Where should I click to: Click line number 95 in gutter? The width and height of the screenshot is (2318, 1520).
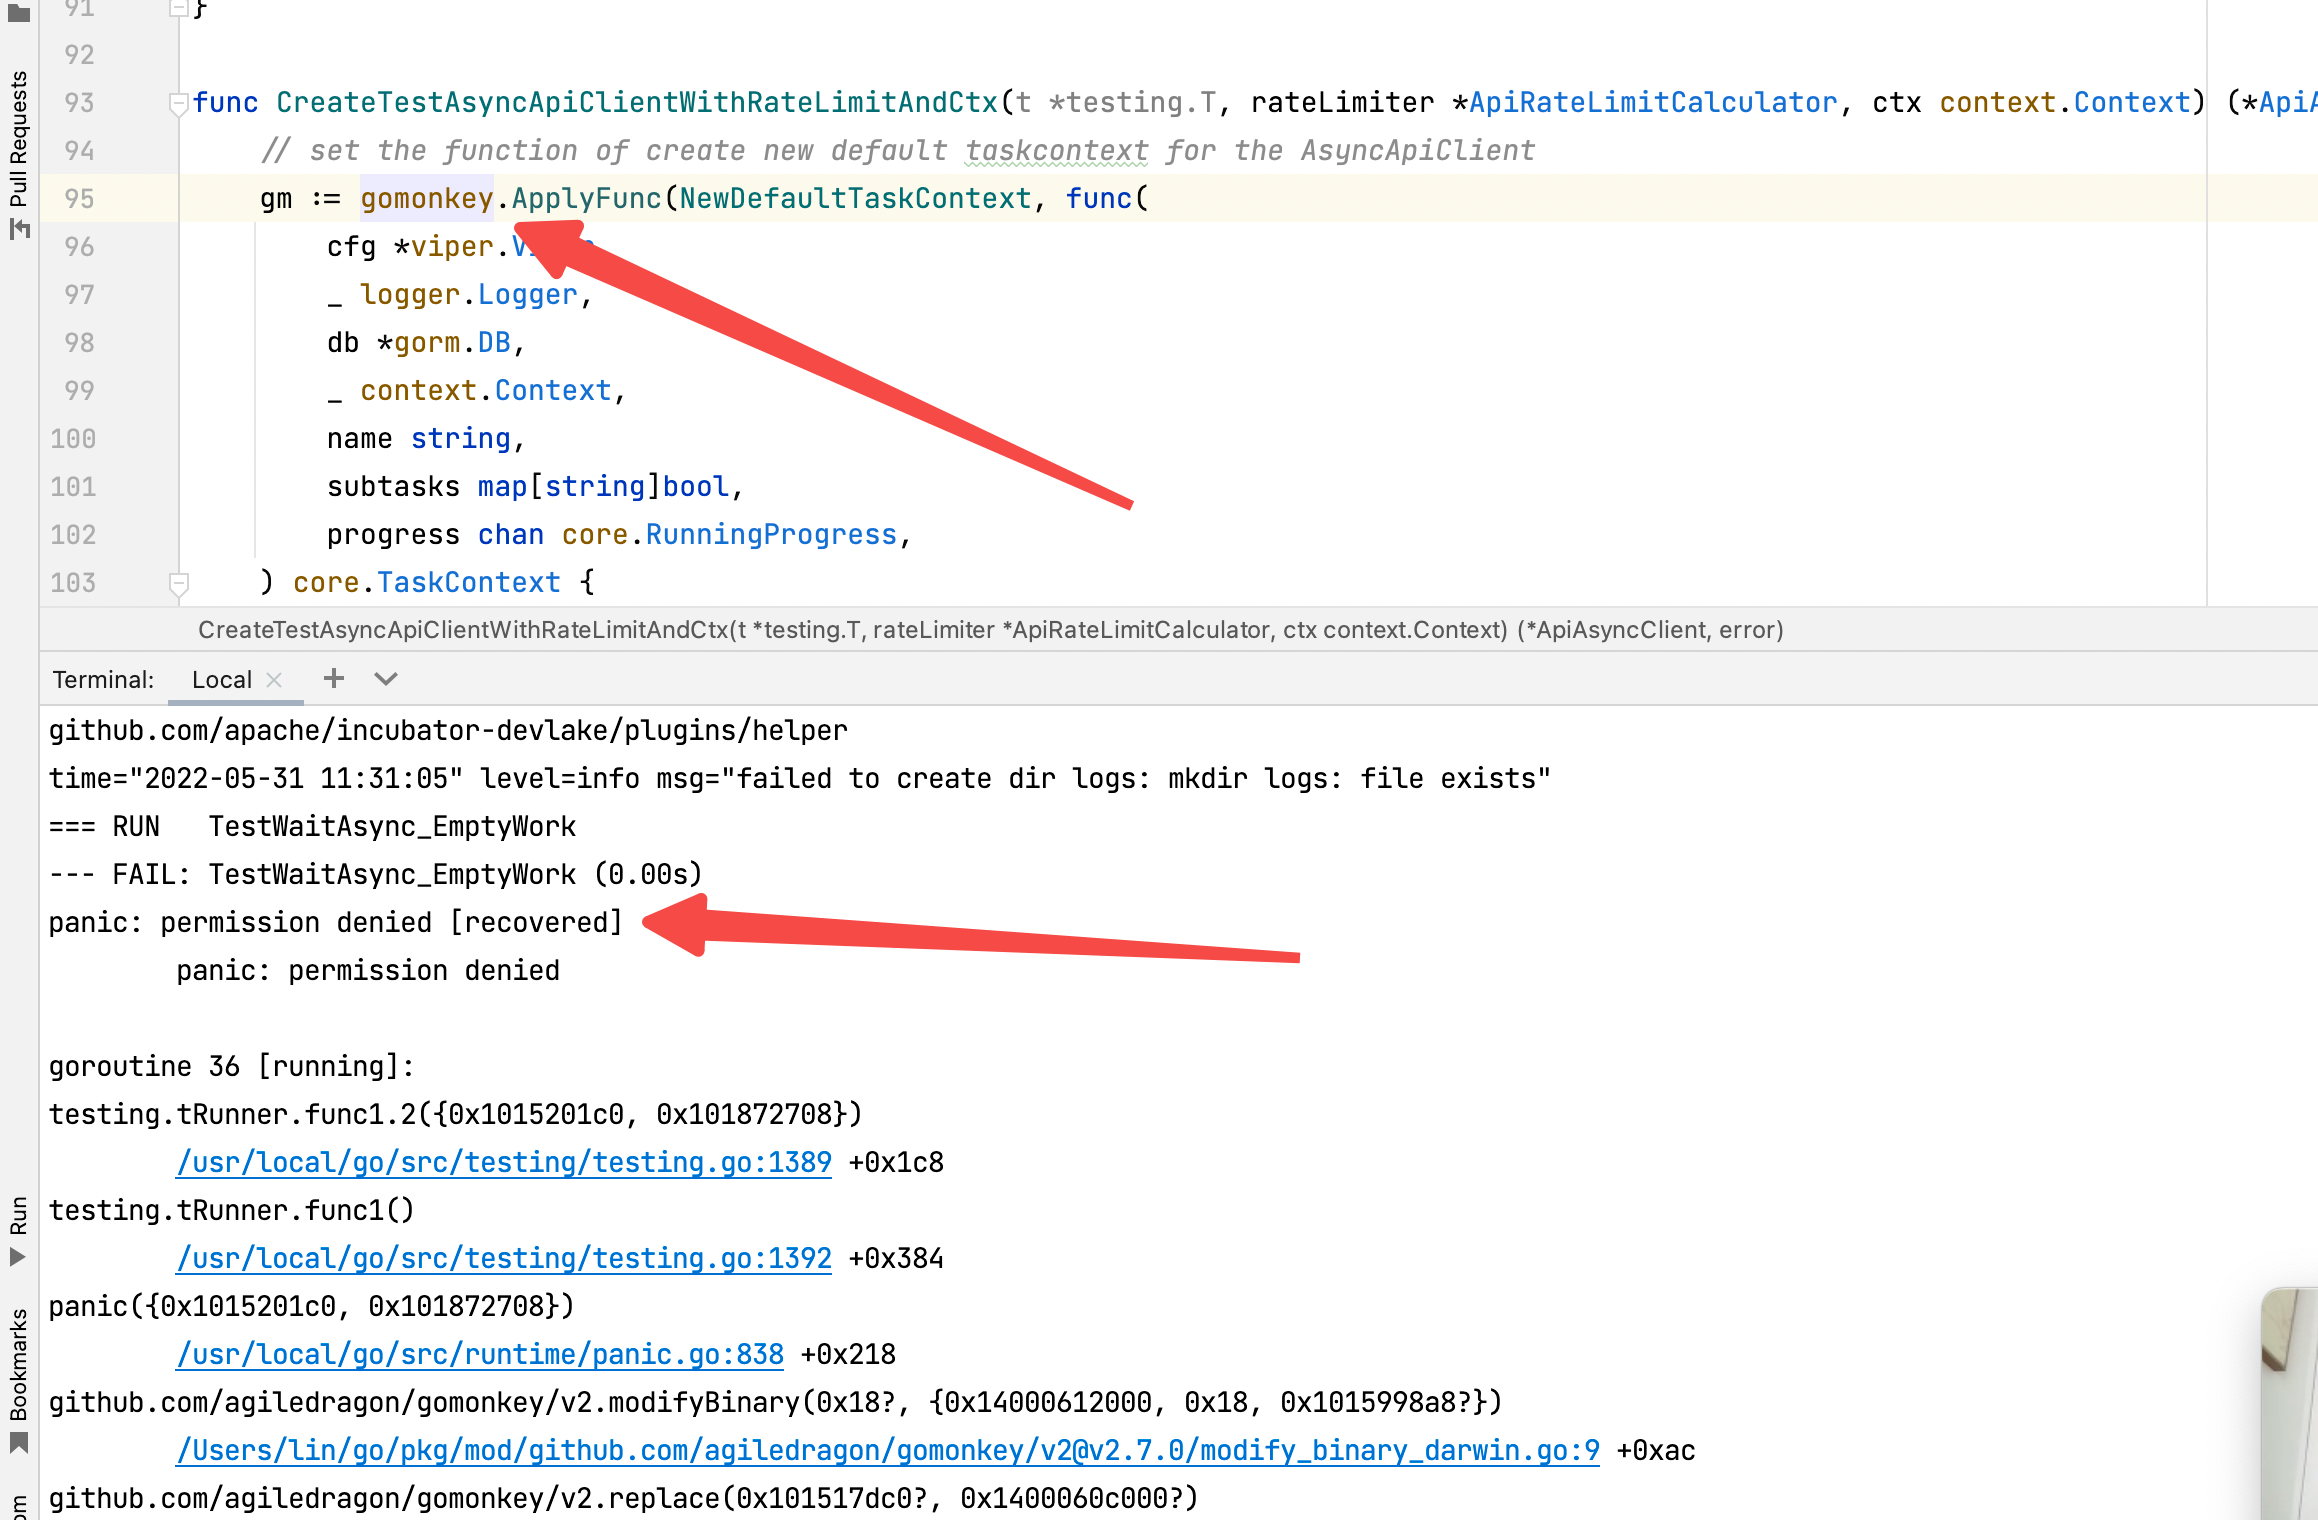click(79, 199)
